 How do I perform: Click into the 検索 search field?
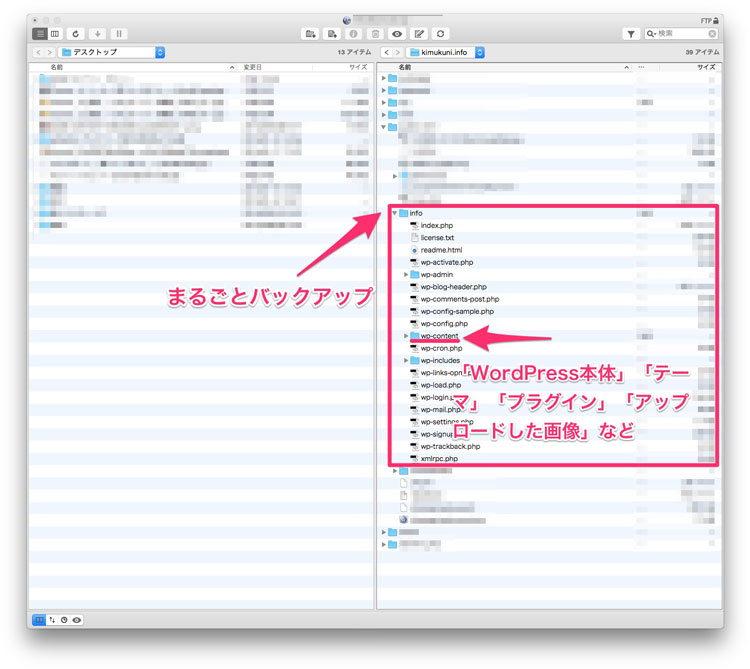click(683, 33)
